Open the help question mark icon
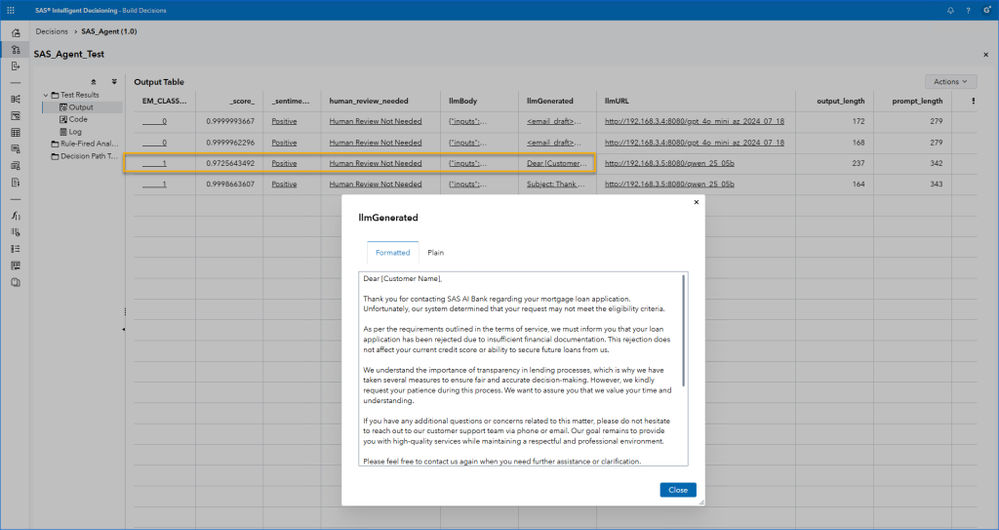This screenshot has width=999, height=530. click(x=968, y=10)
